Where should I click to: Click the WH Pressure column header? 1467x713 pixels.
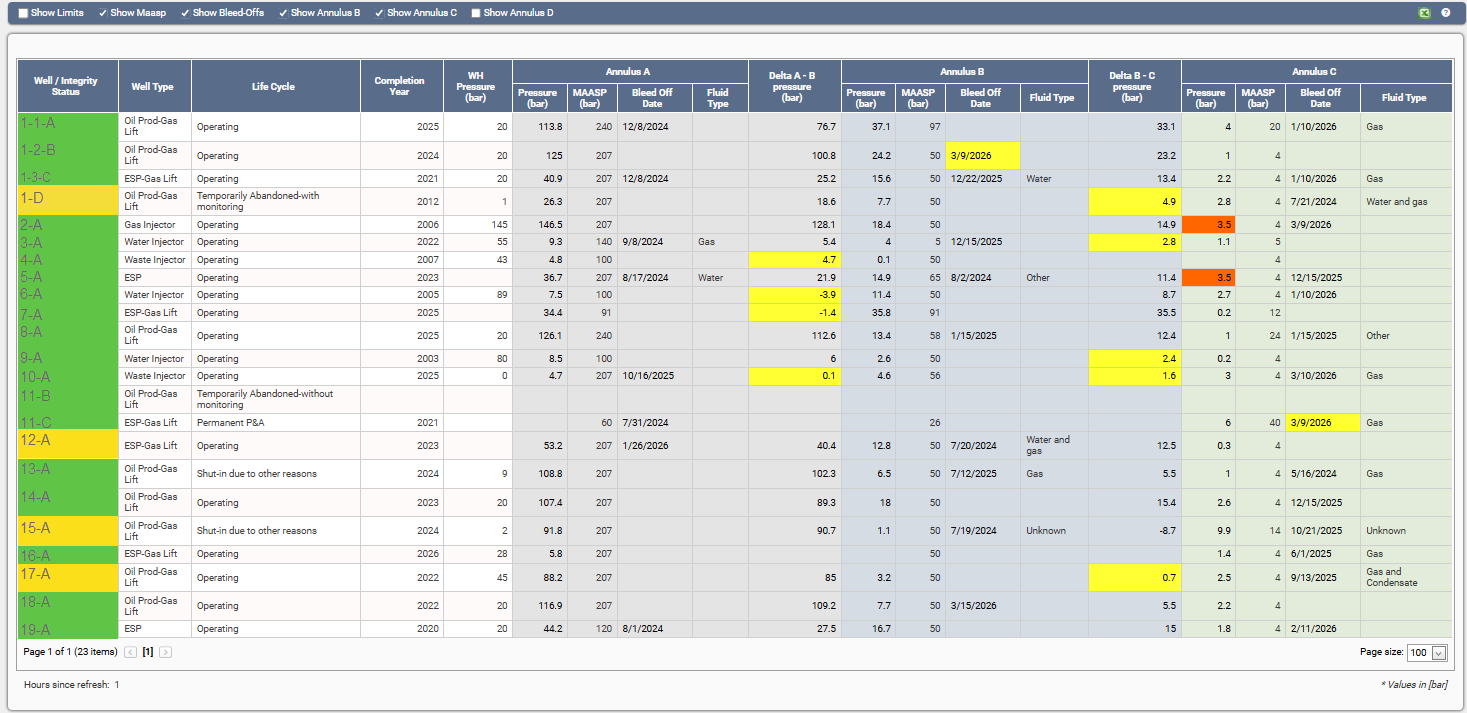pyautogui.click(x=477, y=86)
